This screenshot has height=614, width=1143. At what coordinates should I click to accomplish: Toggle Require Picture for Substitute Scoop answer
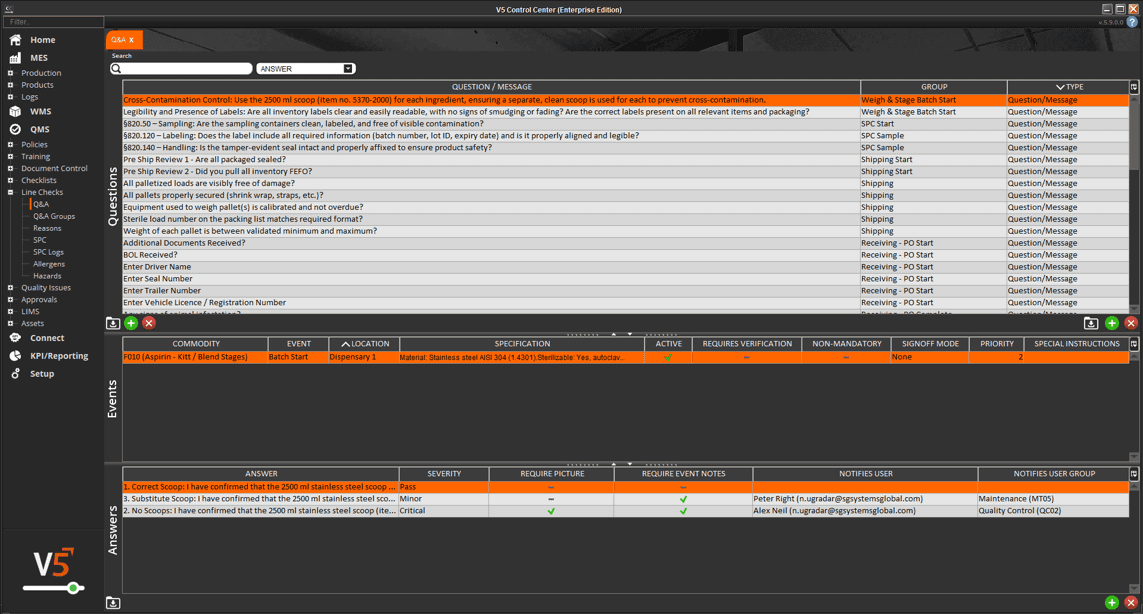coord(551,499)
